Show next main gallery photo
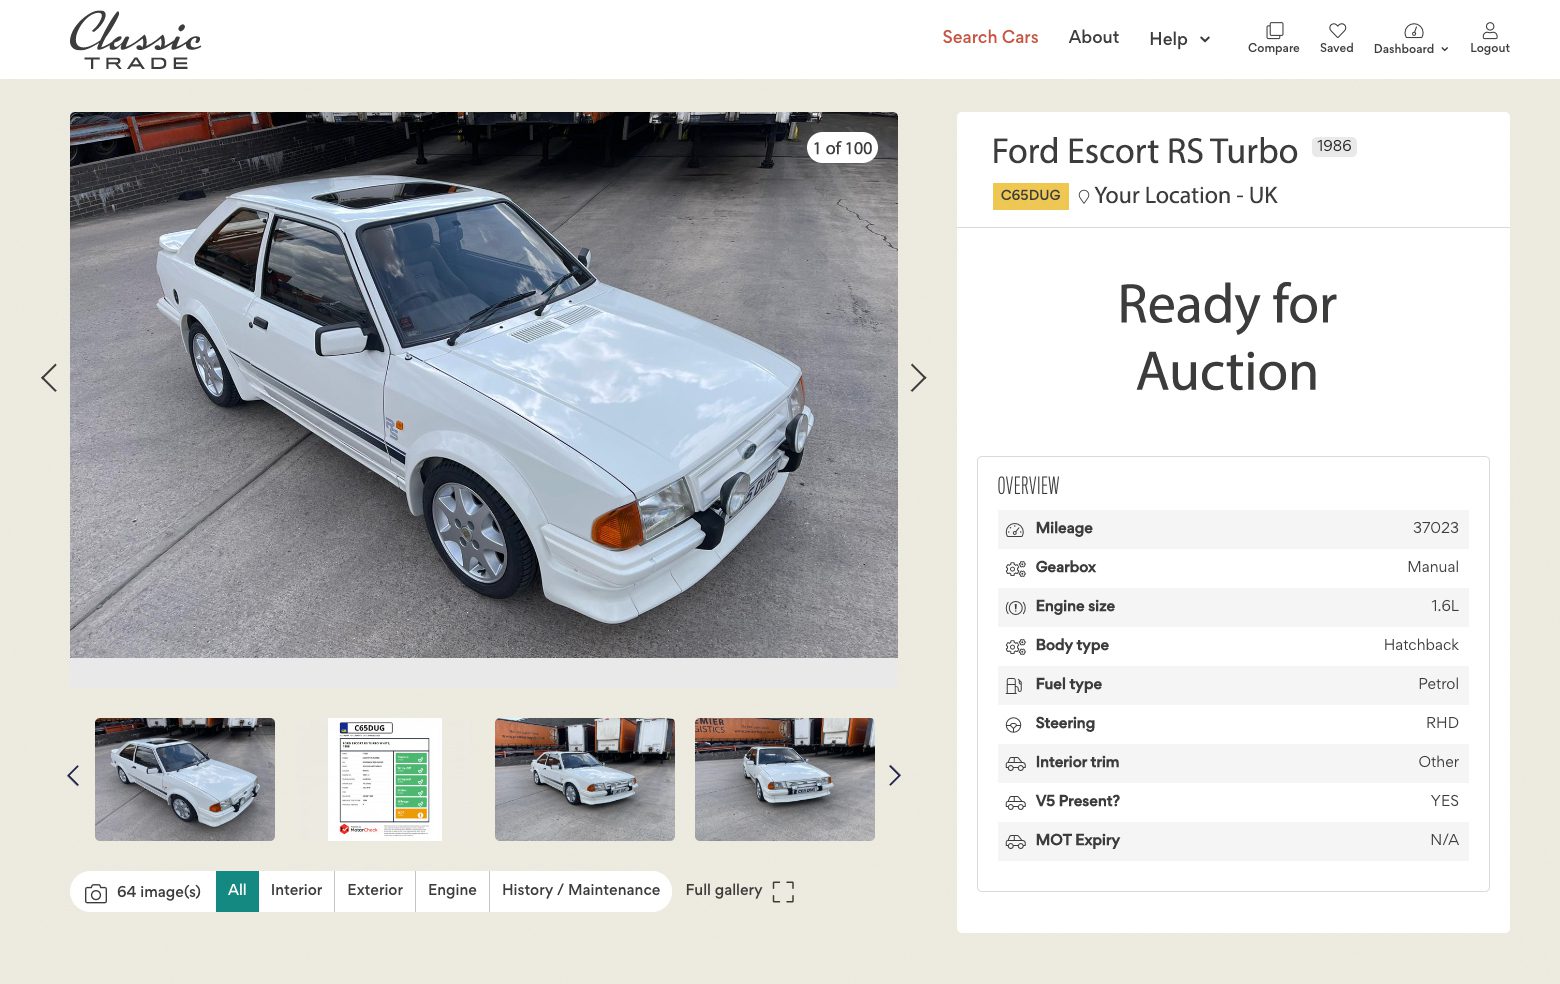The width and height of the screenshot is (1560, 984). click(918, 377)
